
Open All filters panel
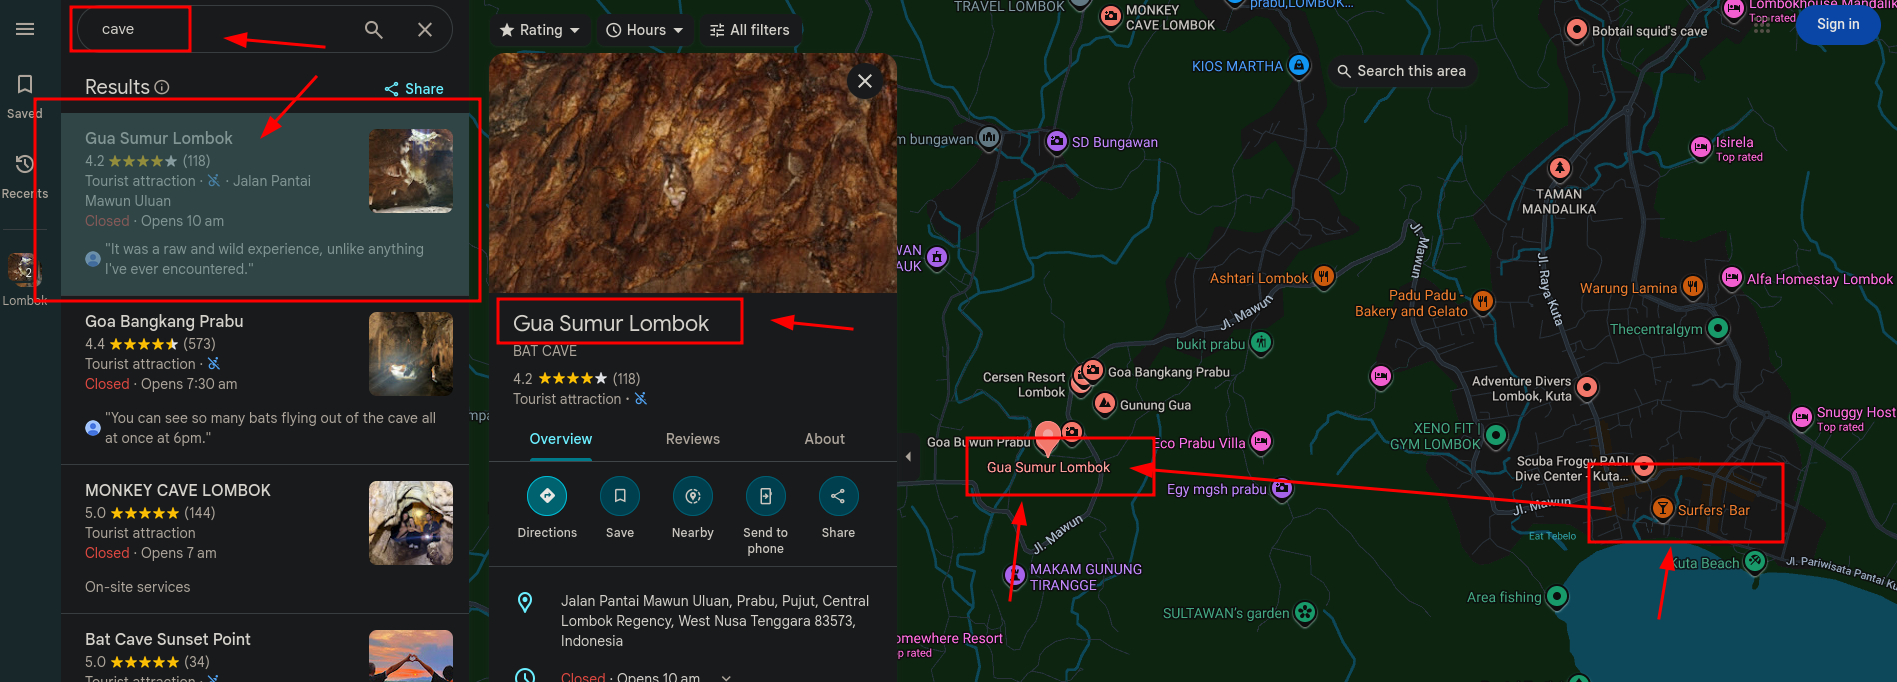click(x=750, y=30)
